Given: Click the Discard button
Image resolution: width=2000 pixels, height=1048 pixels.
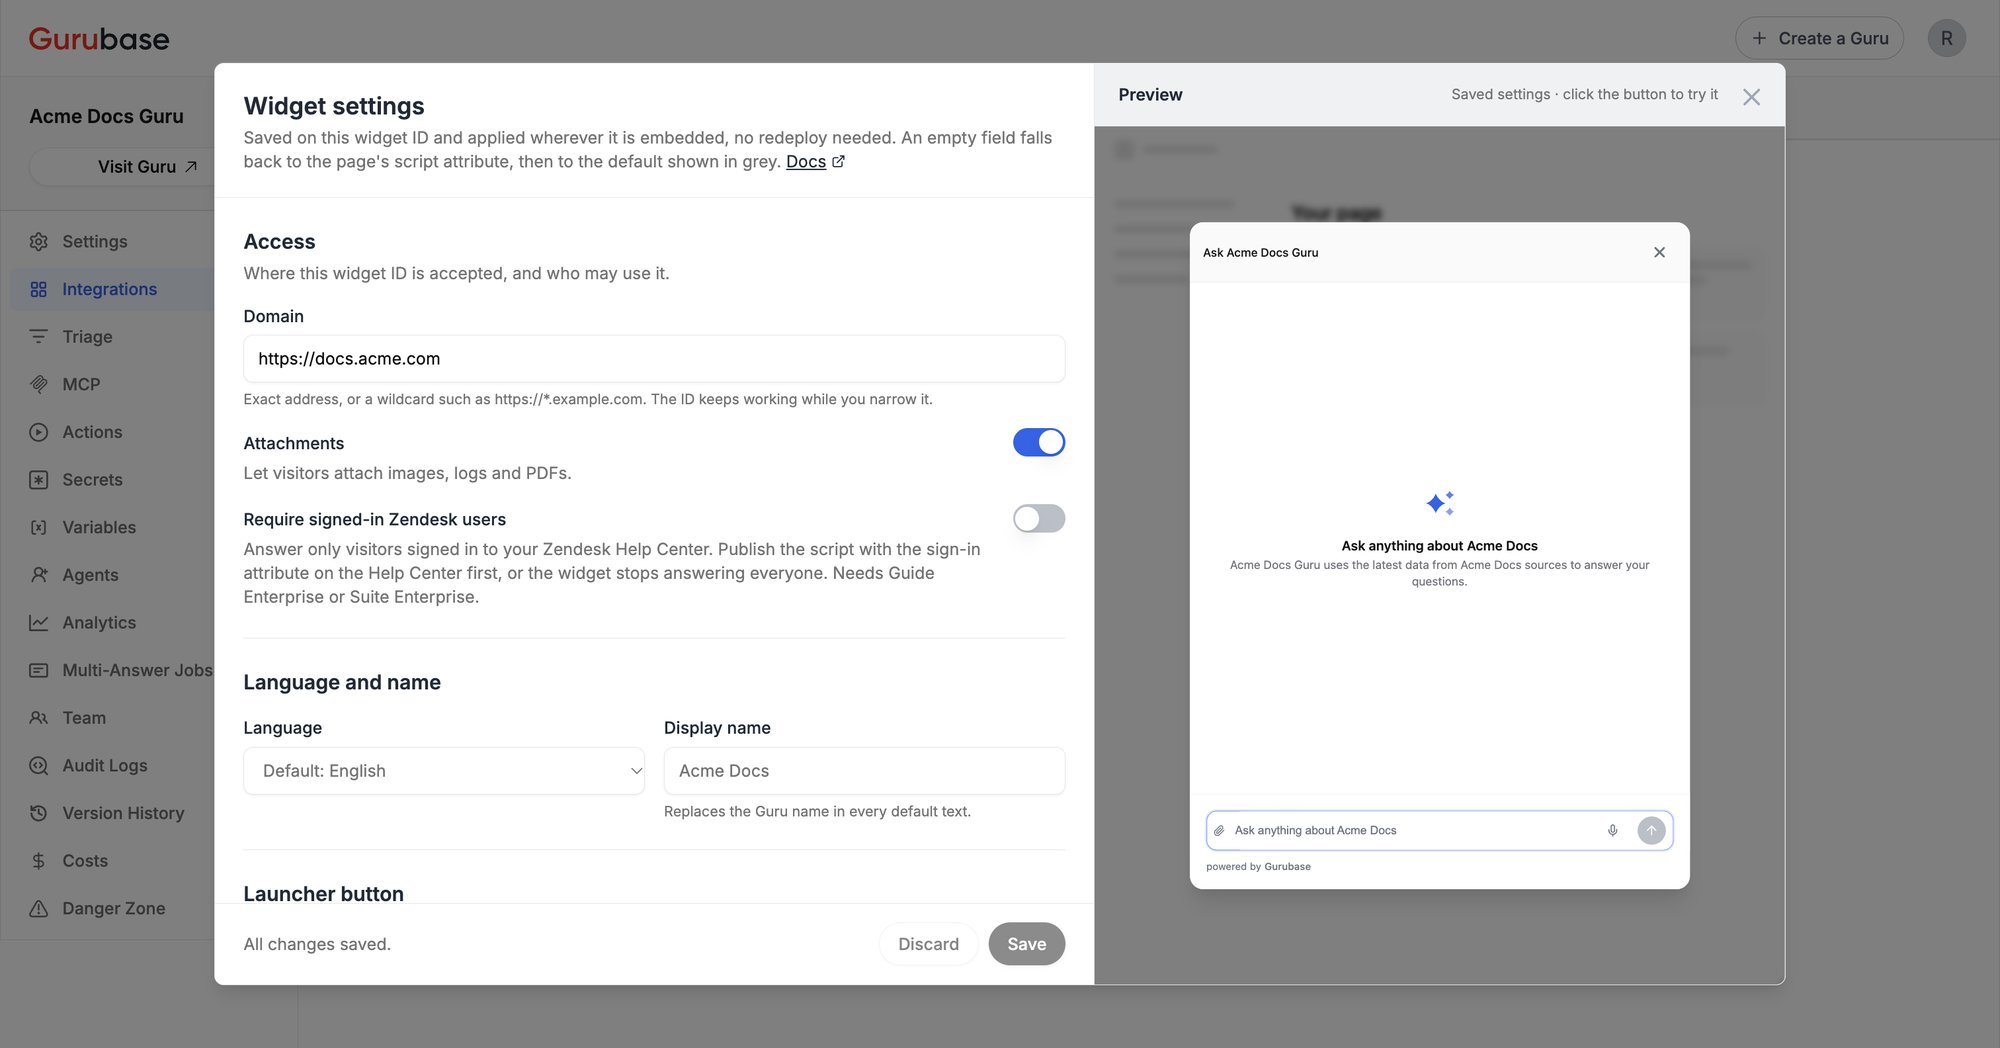Looking at the screenshot, I should 928,944.
